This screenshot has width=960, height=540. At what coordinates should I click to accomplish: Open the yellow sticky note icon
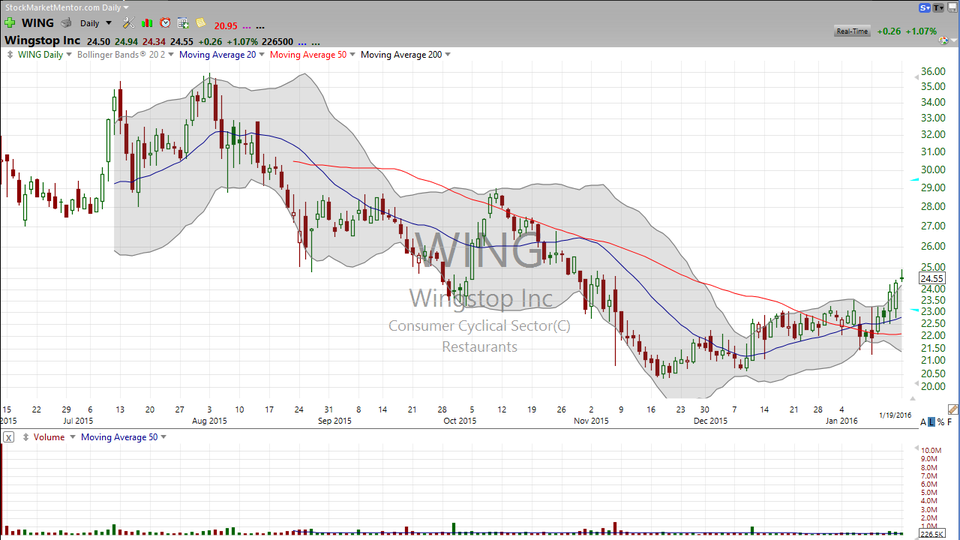[201, 23]
